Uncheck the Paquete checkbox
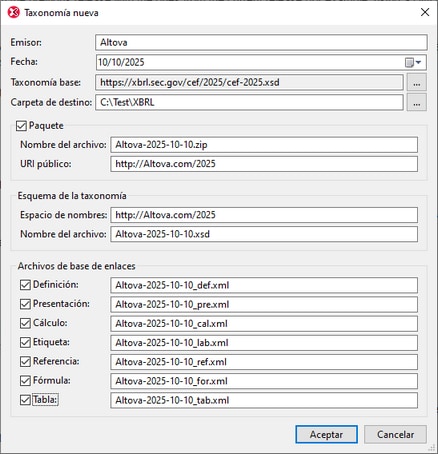The image size is (438, 454). 21,126
